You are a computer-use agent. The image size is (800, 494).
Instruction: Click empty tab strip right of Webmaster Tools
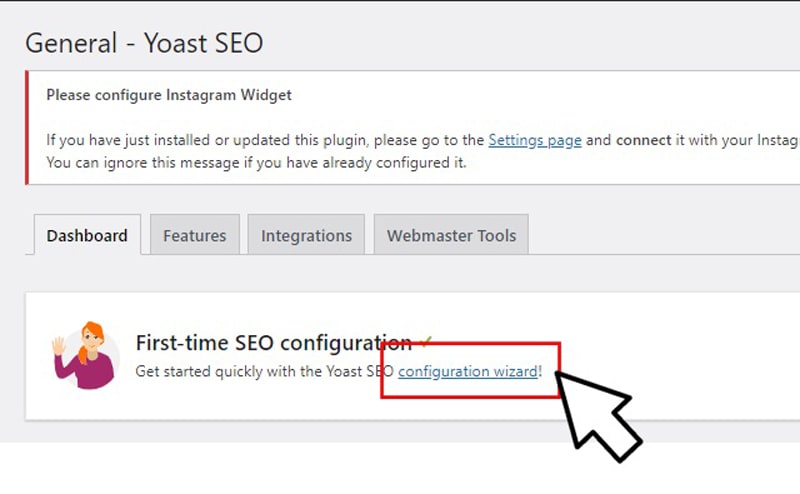point(663,235)
